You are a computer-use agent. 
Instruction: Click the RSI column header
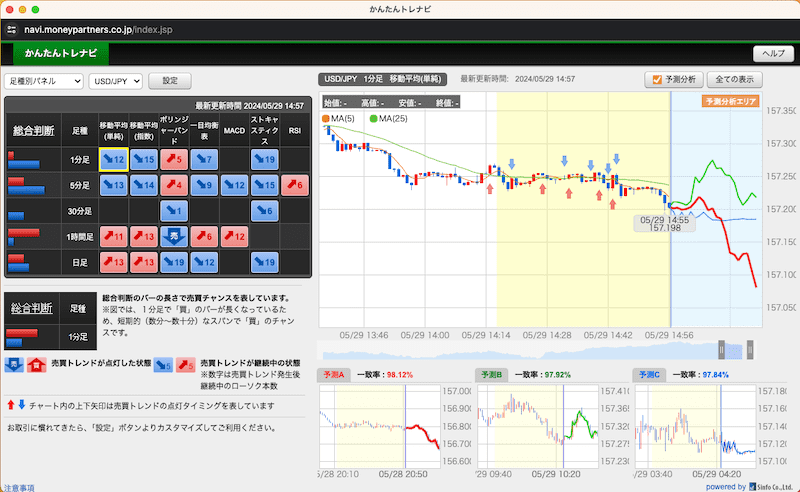(x=294, y=131)
